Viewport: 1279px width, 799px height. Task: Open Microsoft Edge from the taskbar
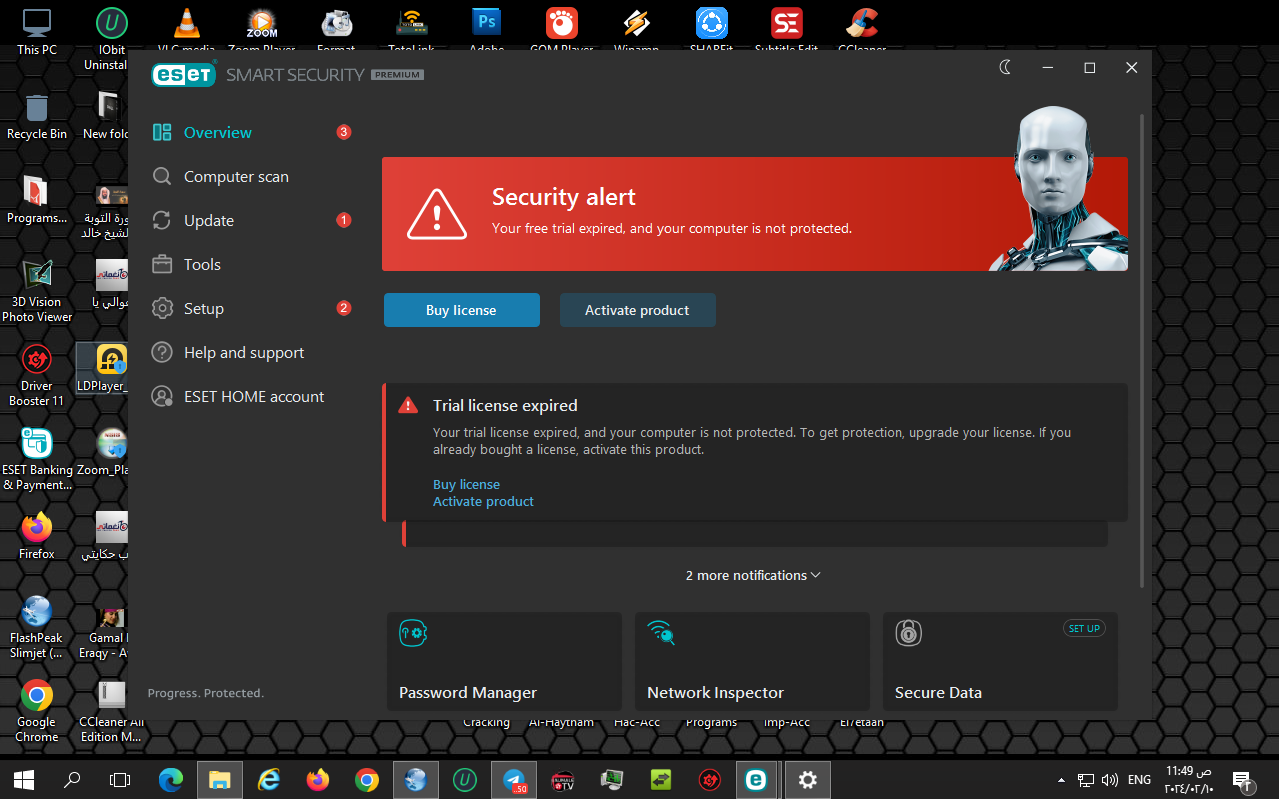[171, 779]
